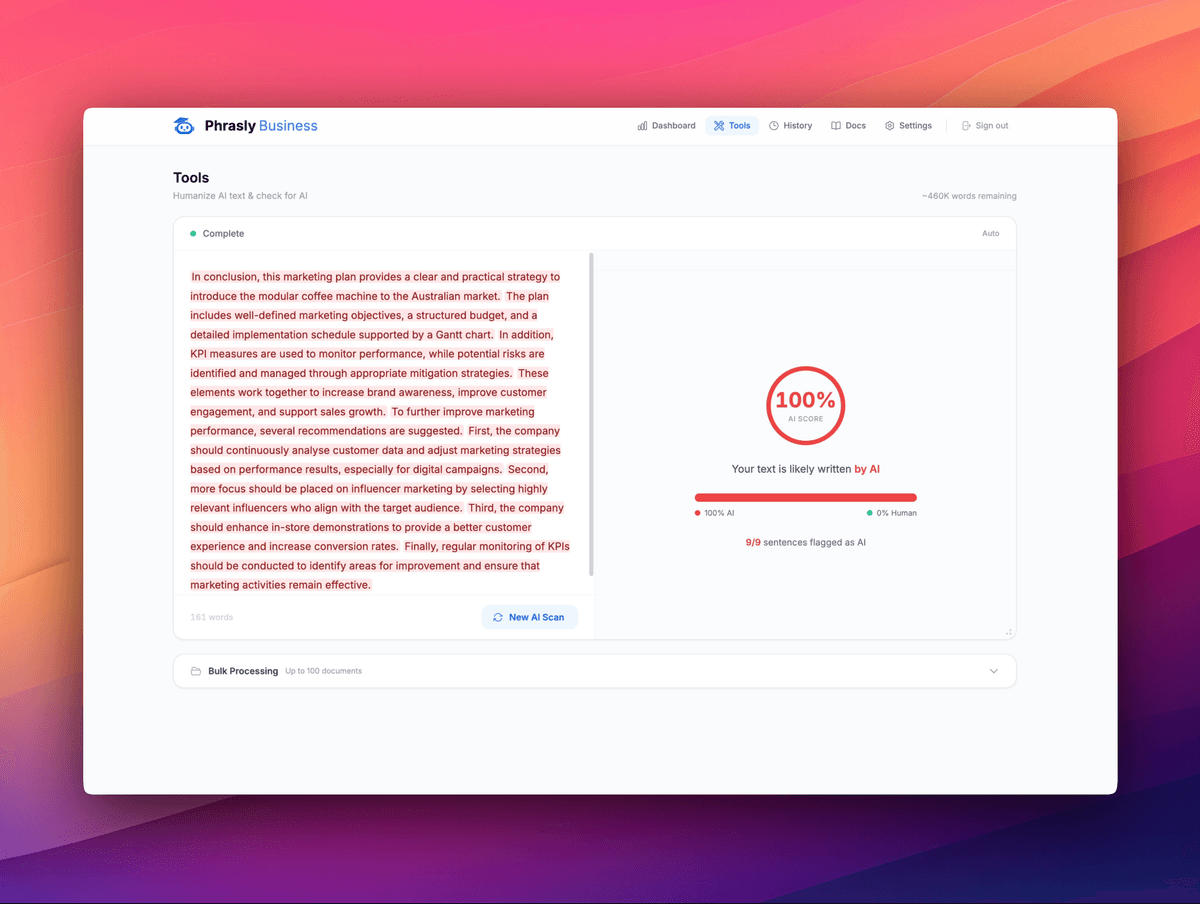Click the refresh icon in New AI Scan
The height and width of the screenshot is (904, 1200).
click(498, 617)
